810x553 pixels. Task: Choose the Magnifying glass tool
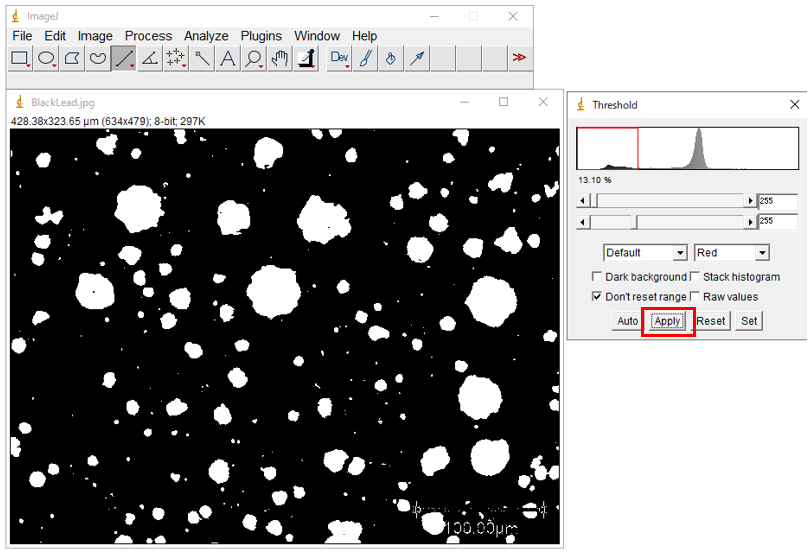pos(254,59)
